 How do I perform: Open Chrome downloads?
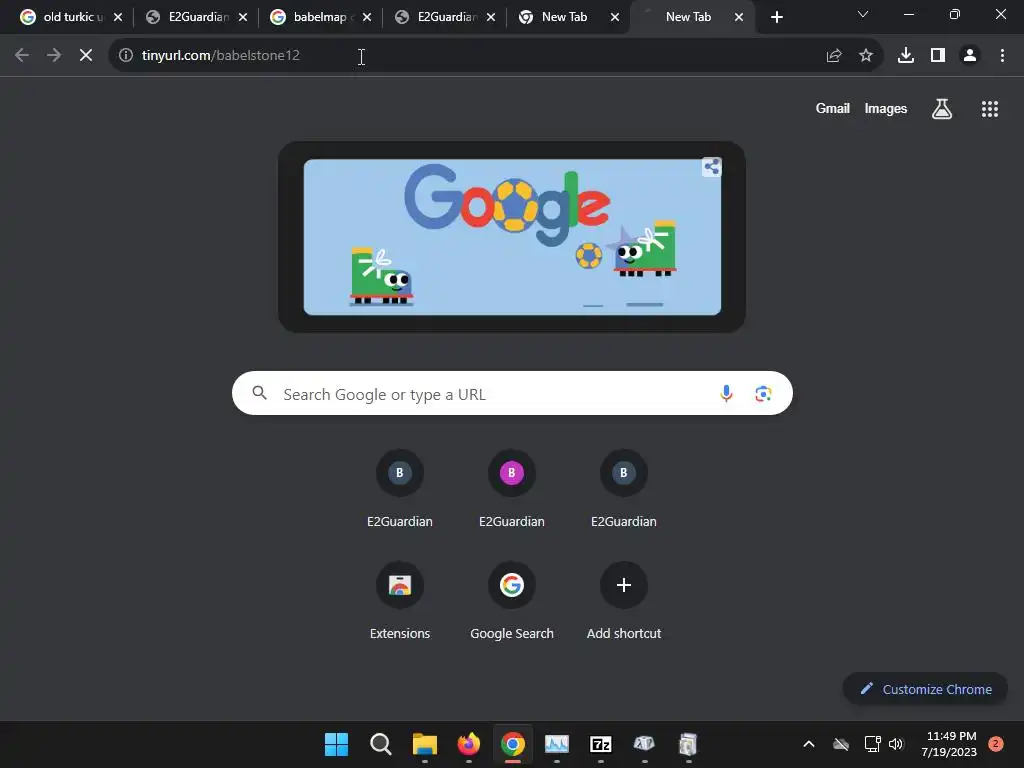[x=906, y=56]
